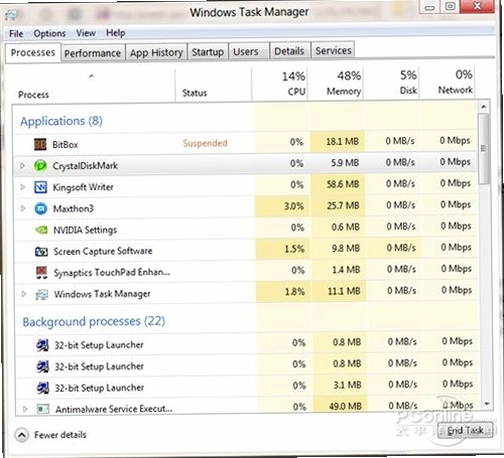504x458 pixels.
Task: Expand the Maxthon3 process group
Action: [23, 208]
